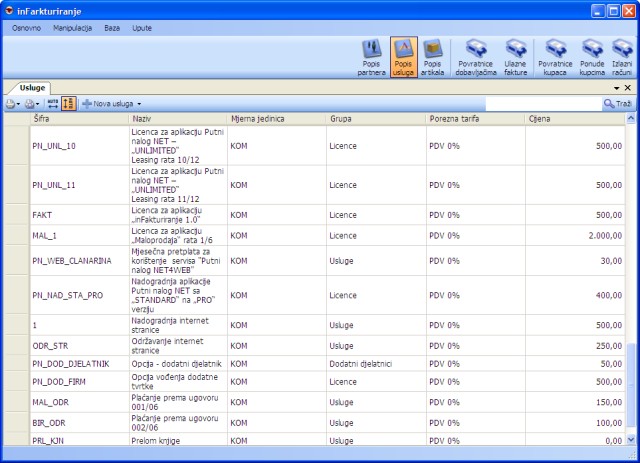This screenshot has width=640, height=463.
Task: Click 'Nadogradnja internet stranice' cell
Action: pyautogui.click(x=178, y=325)
